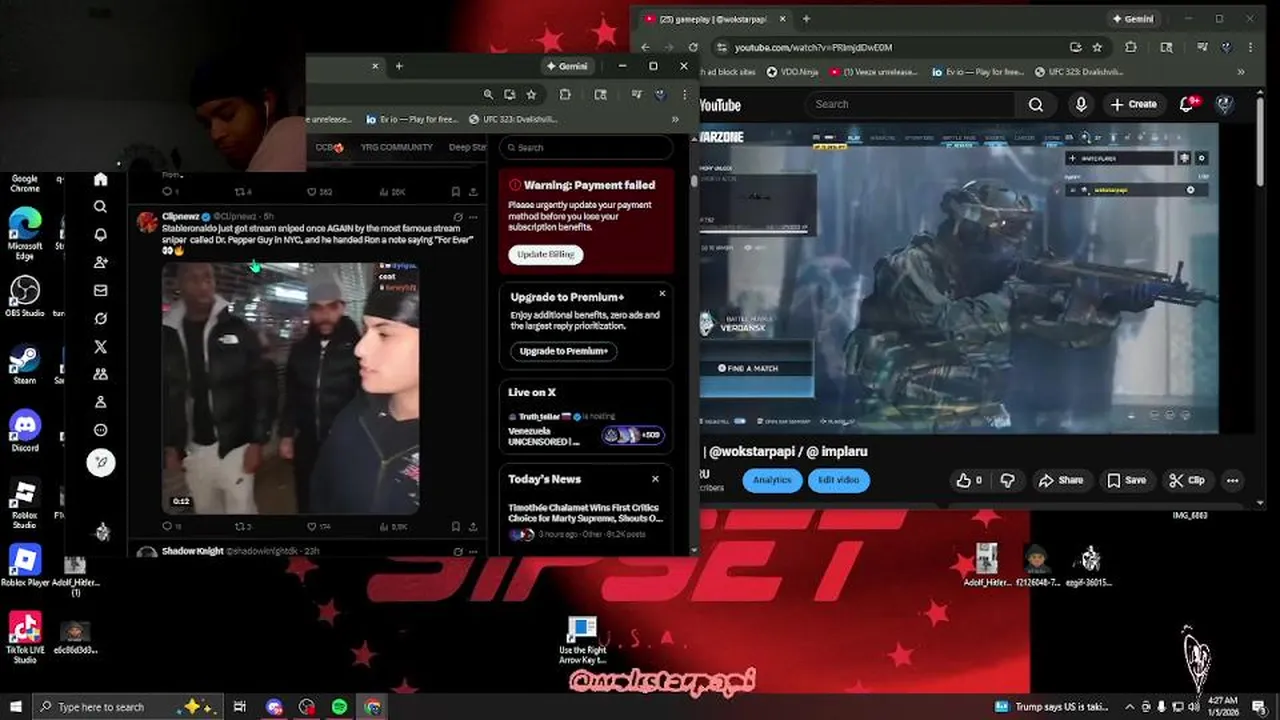
Task: Reload the YouTube page
Action: coord(693,47)
